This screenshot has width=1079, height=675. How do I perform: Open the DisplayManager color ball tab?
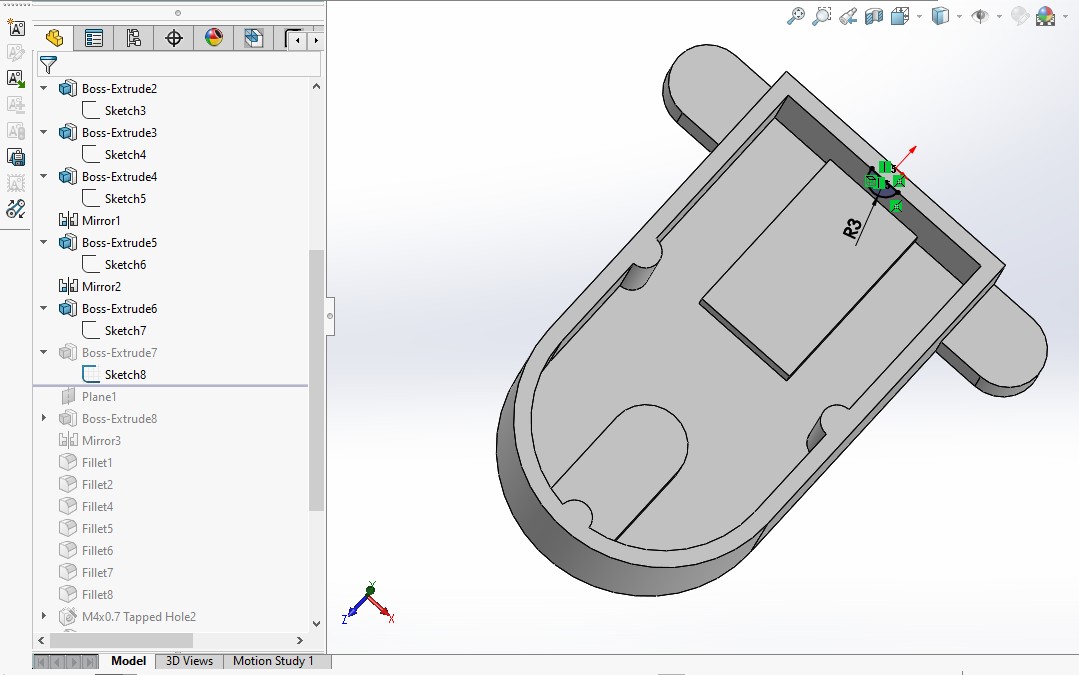(x=213, y=39)
